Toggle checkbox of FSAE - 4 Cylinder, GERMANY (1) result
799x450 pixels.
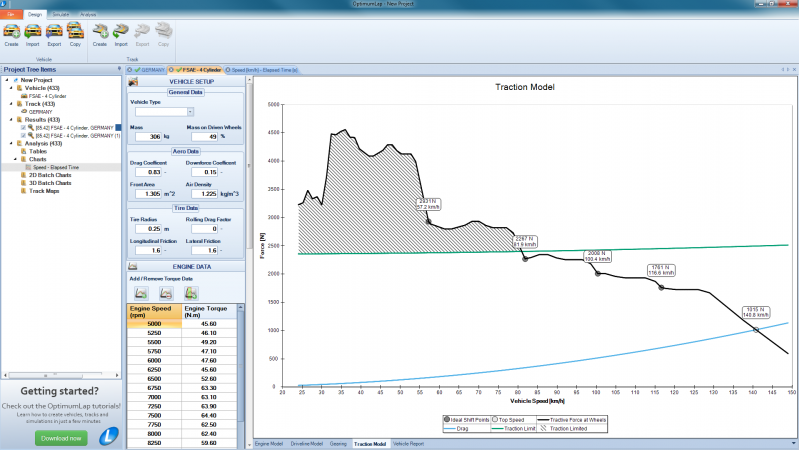tap(23, 136)
